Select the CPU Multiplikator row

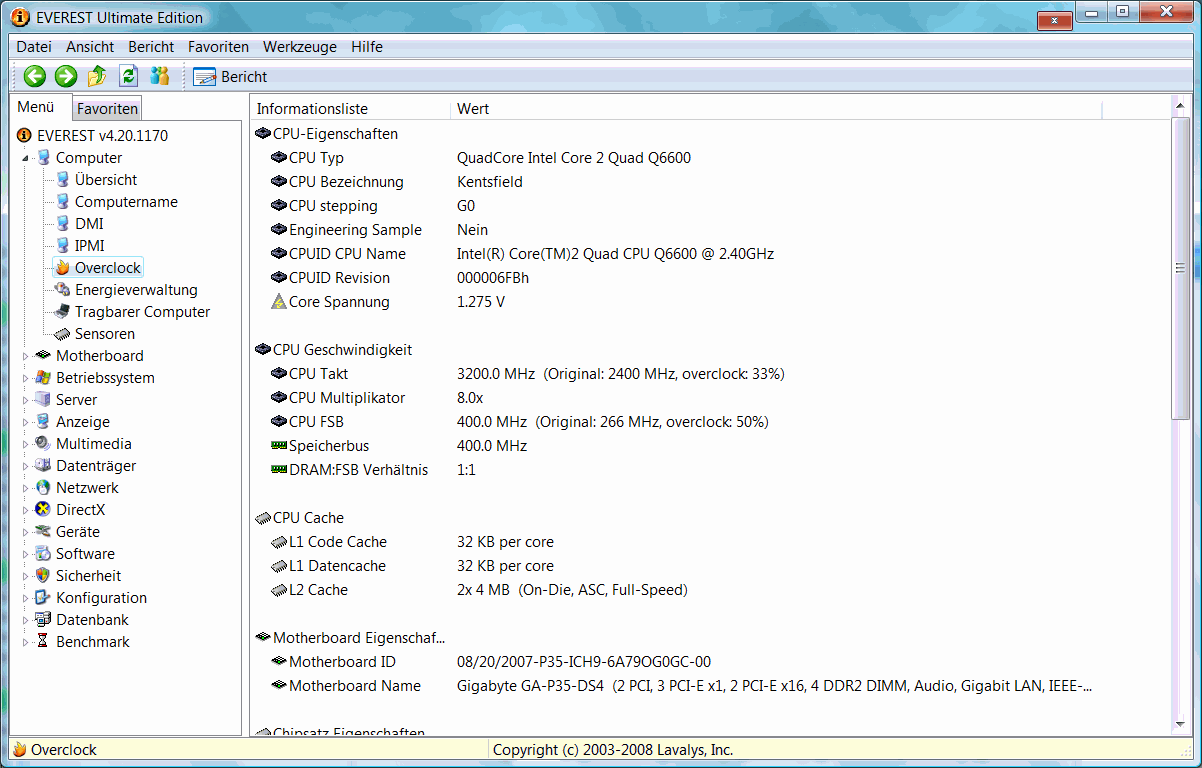[x=710, y=397]
